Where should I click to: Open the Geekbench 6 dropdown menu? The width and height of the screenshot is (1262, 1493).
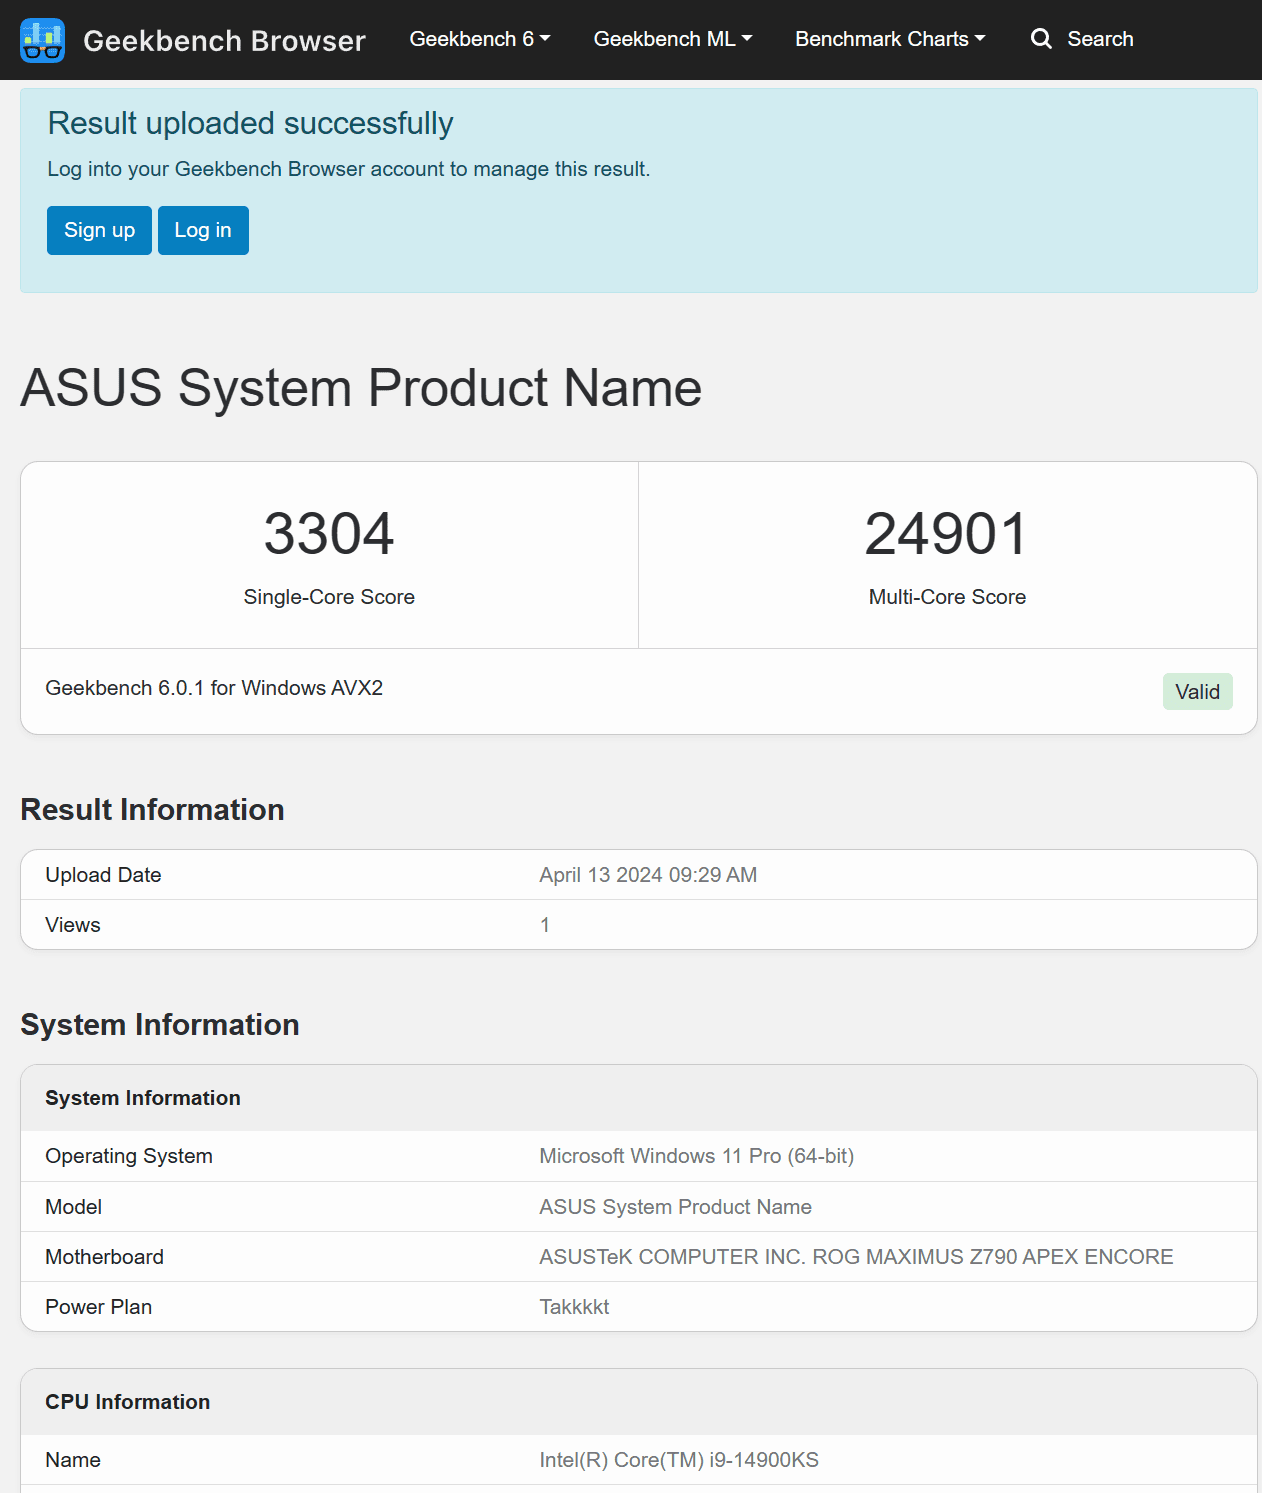point(480,39)
